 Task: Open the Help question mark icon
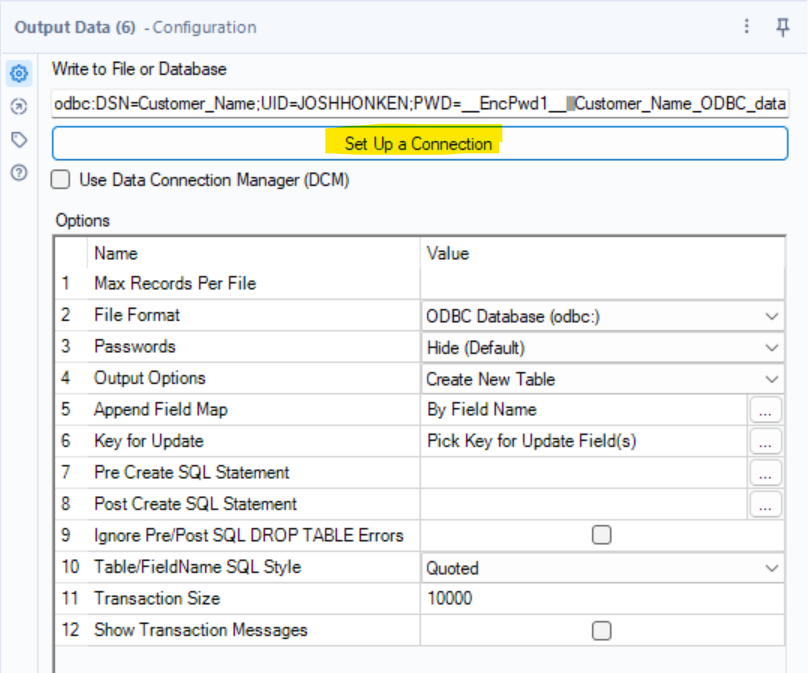19,173
